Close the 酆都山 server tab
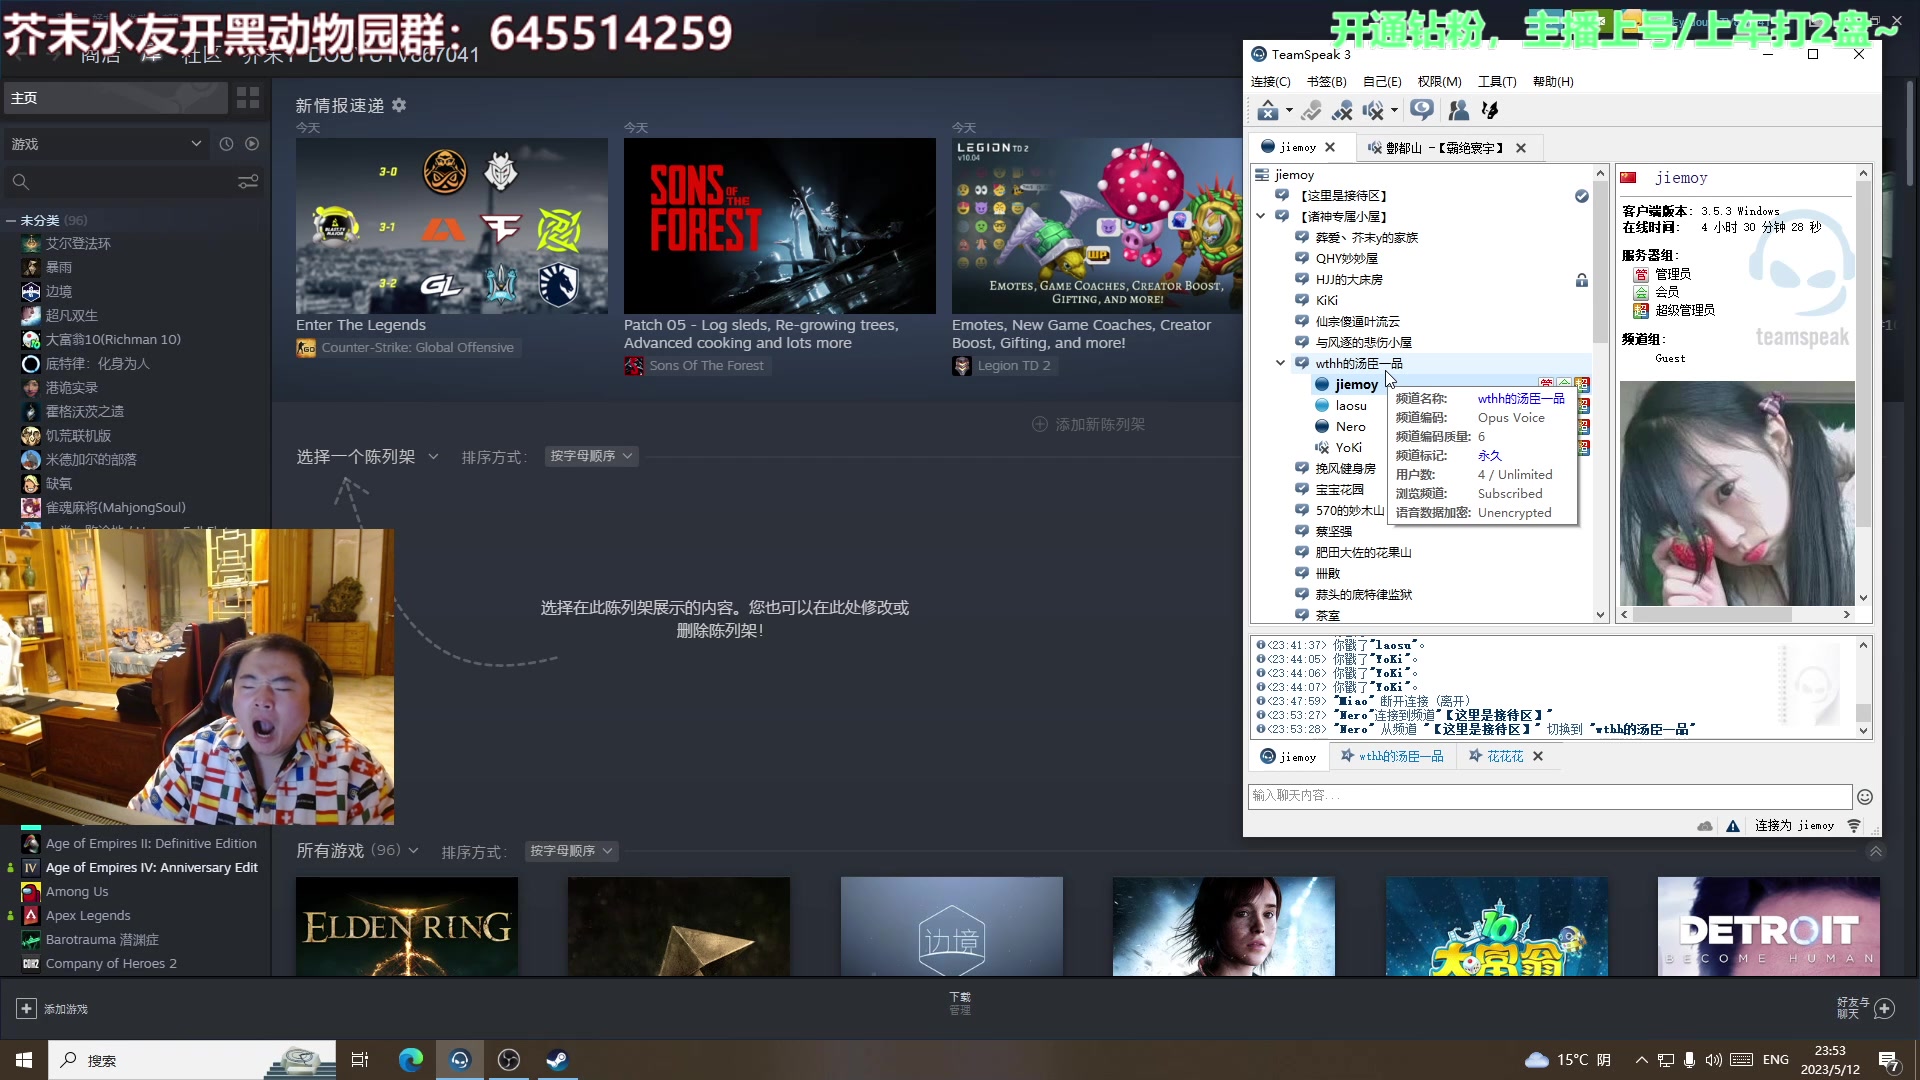Screen dimensions: 1920x1080 pyautogui.click(x=1521, y=148)
